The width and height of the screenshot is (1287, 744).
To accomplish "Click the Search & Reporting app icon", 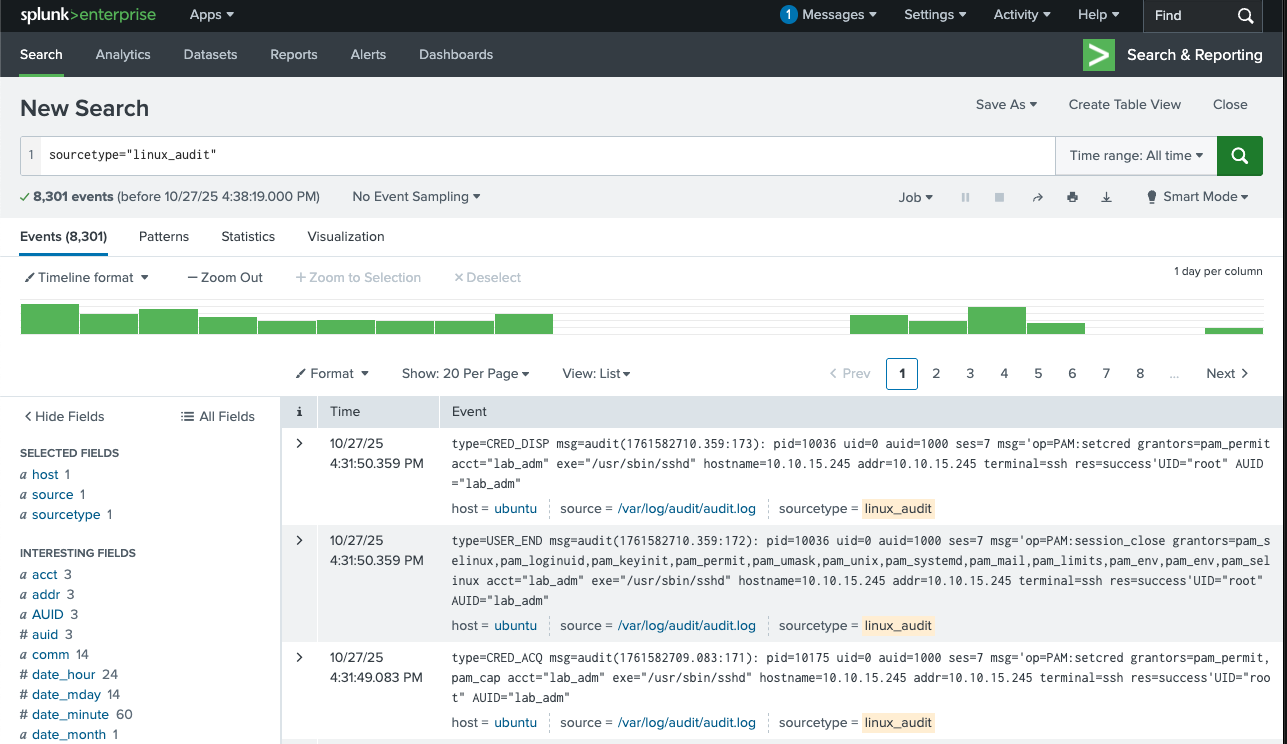I will click(x=1099, y=55).
